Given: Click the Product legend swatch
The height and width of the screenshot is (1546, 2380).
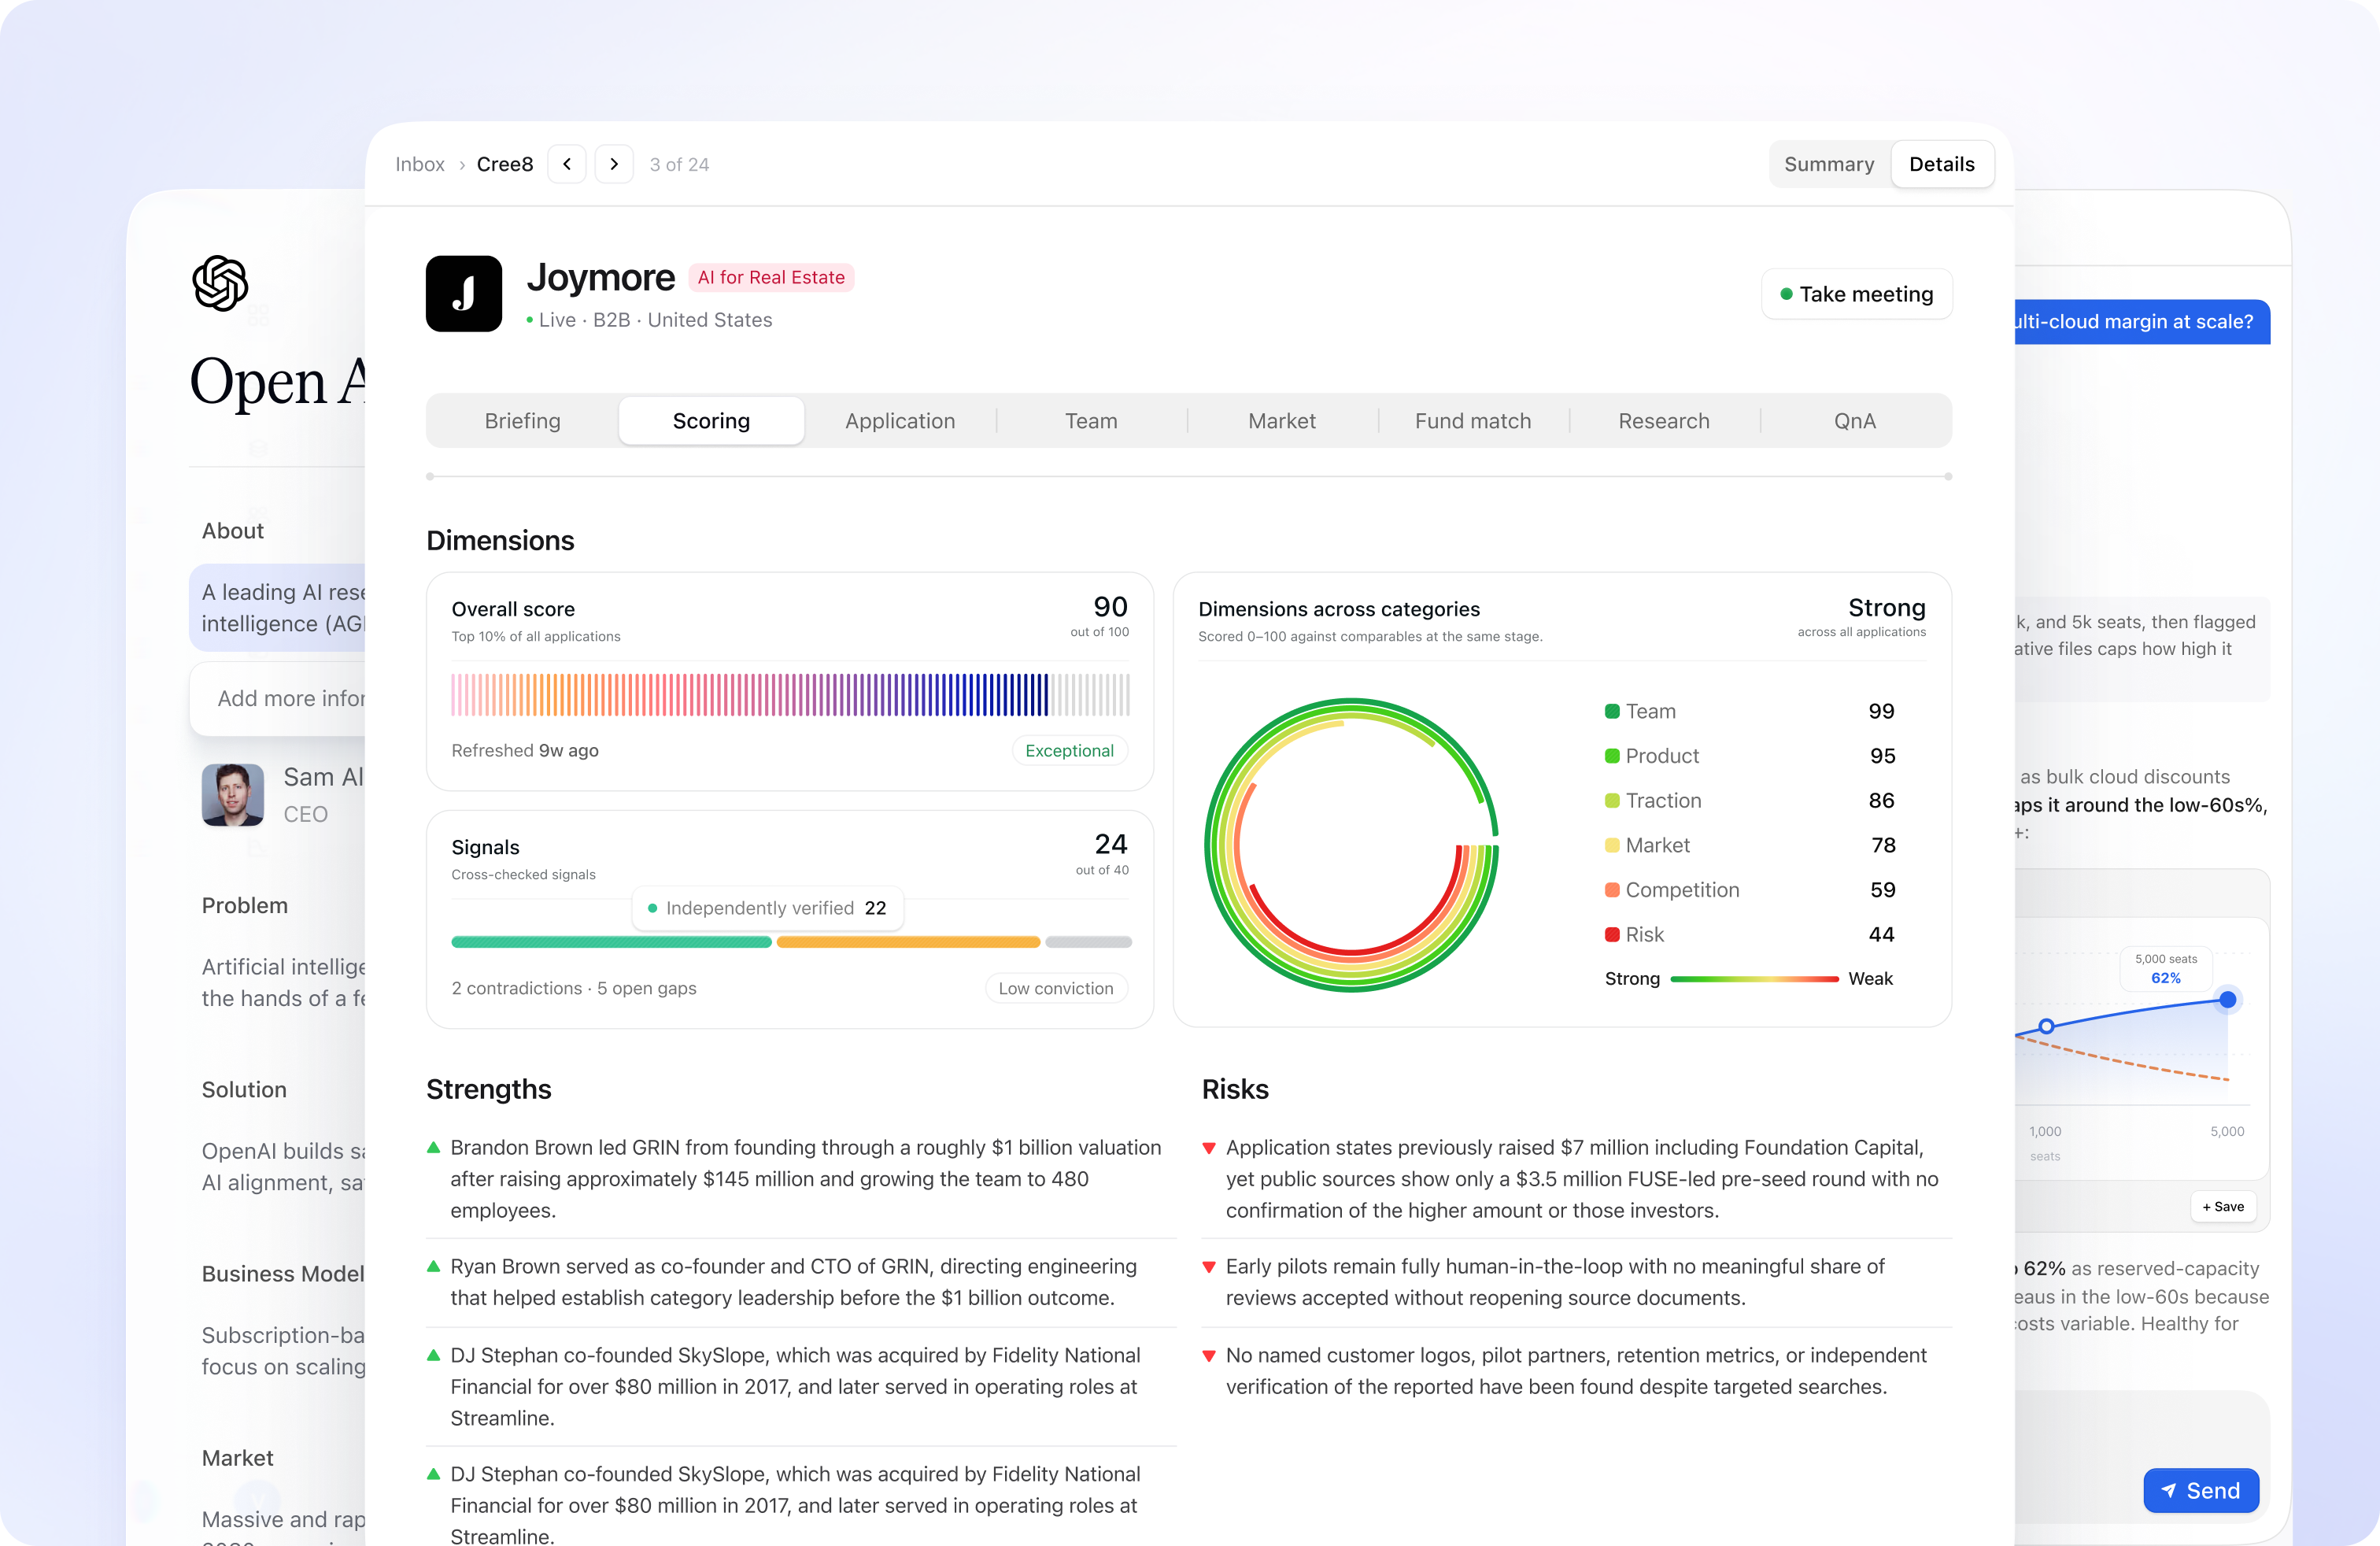Looking at the screenshot, I should (1612, 756).
